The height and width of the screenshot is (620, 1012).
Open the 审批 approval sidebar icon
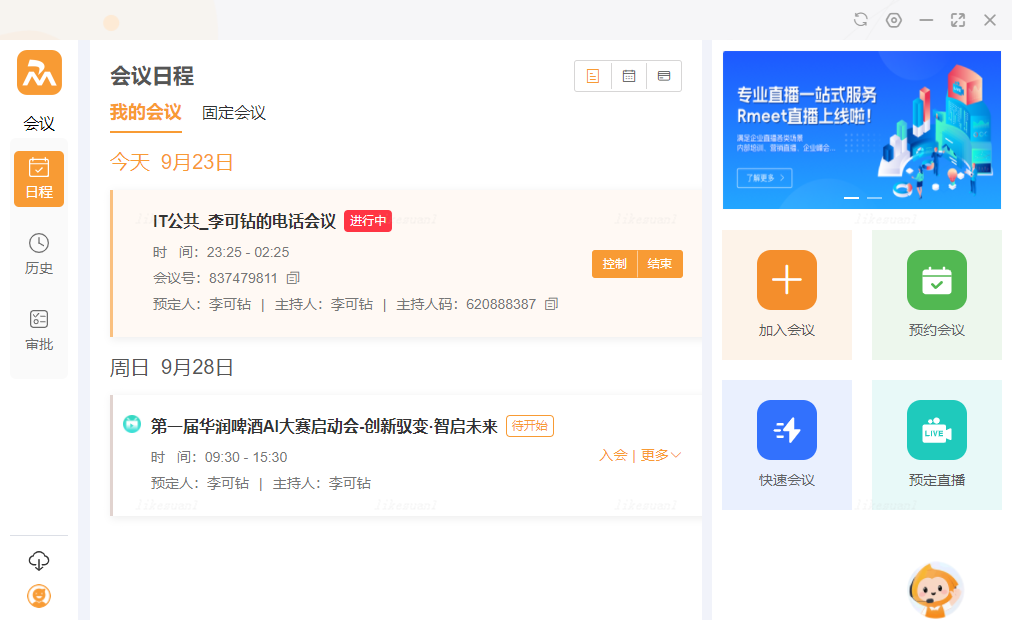39,330
